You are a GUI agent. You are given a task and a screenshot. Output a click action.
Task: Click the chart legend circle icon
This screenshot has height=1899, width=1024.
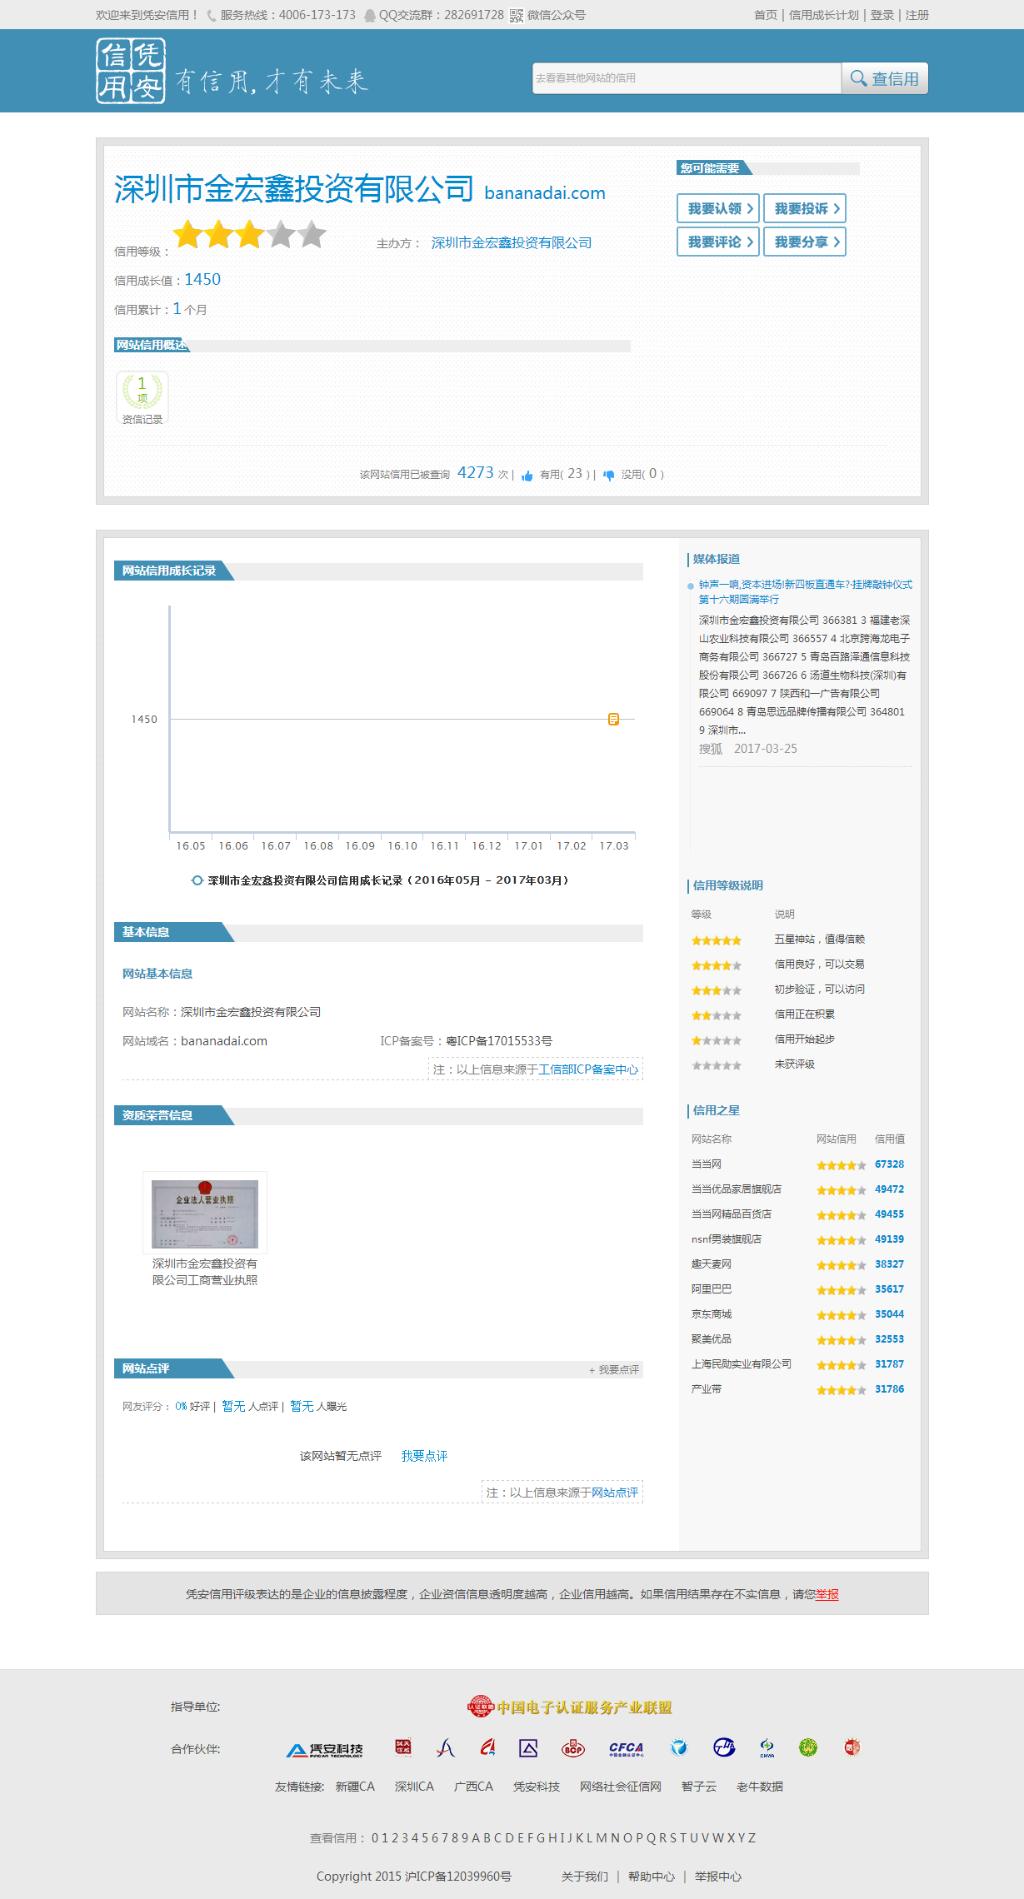coord(197,881)
